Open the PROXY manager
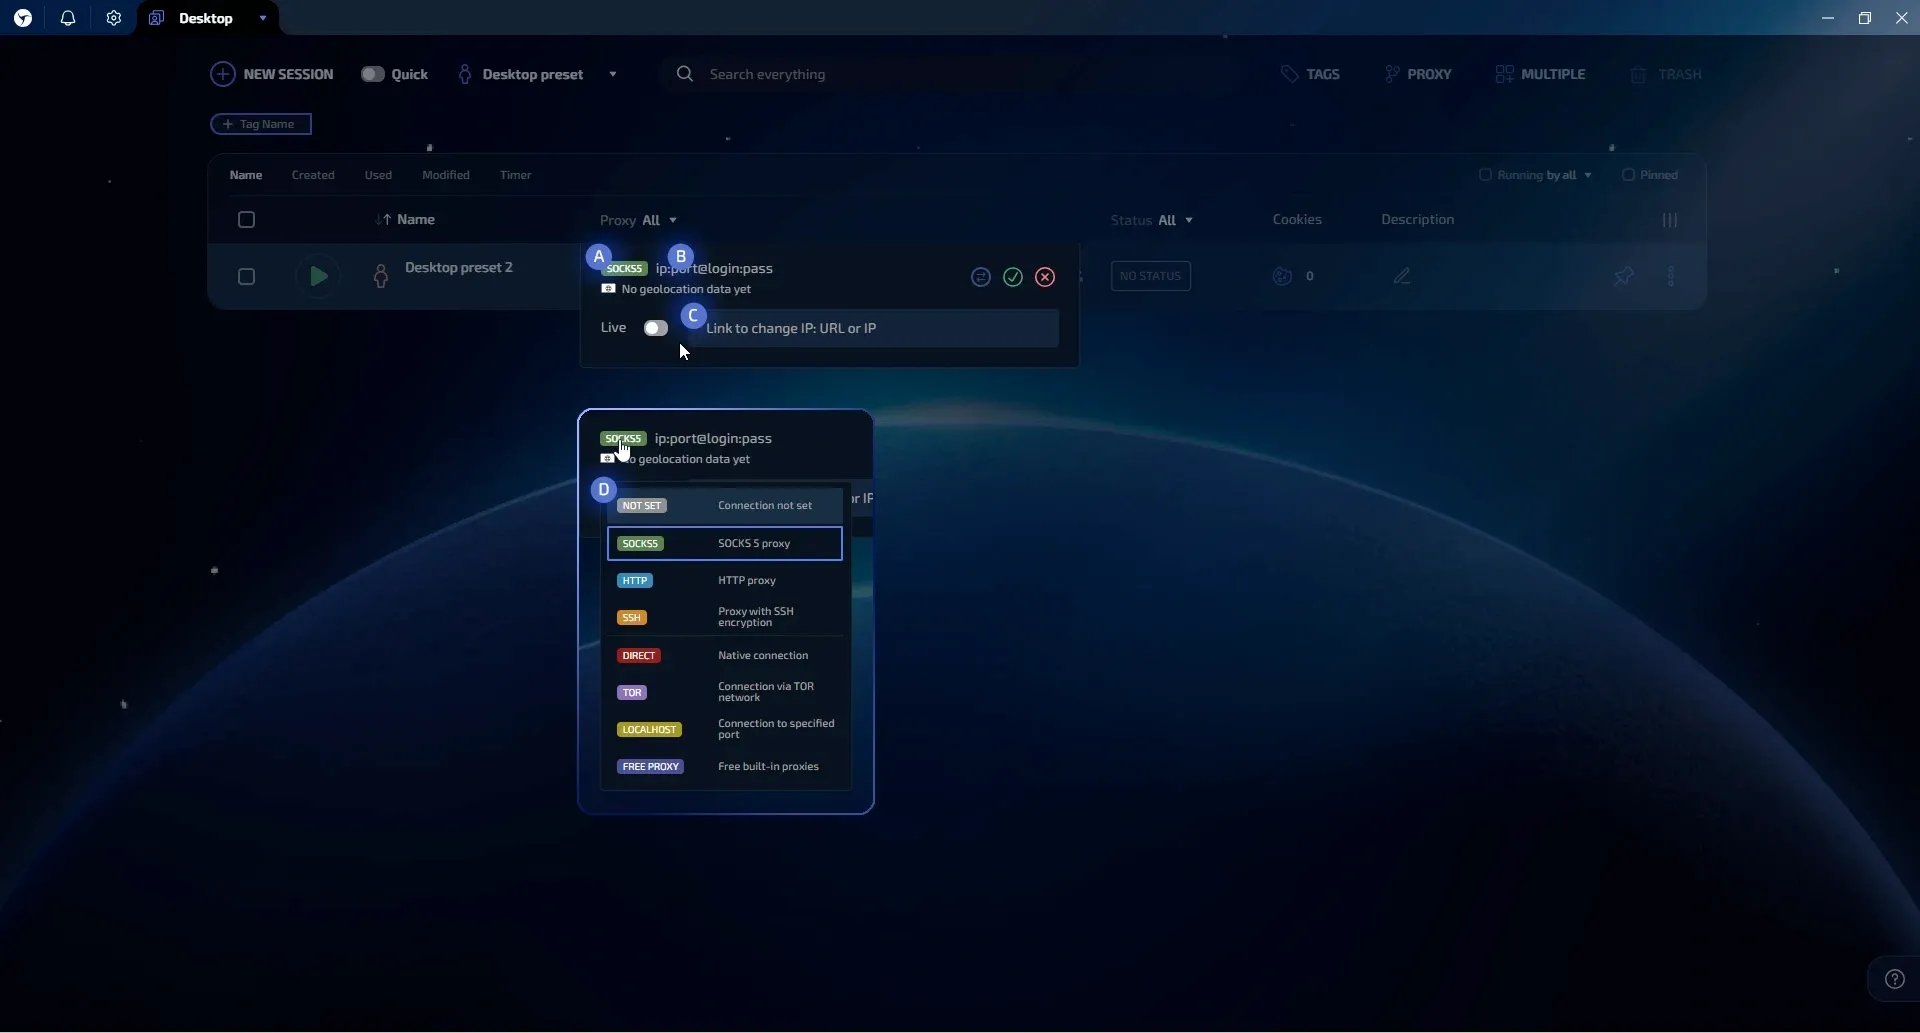Image resolution: width=1920 pixels, height=1033 pixels. tap(1419, 74)
